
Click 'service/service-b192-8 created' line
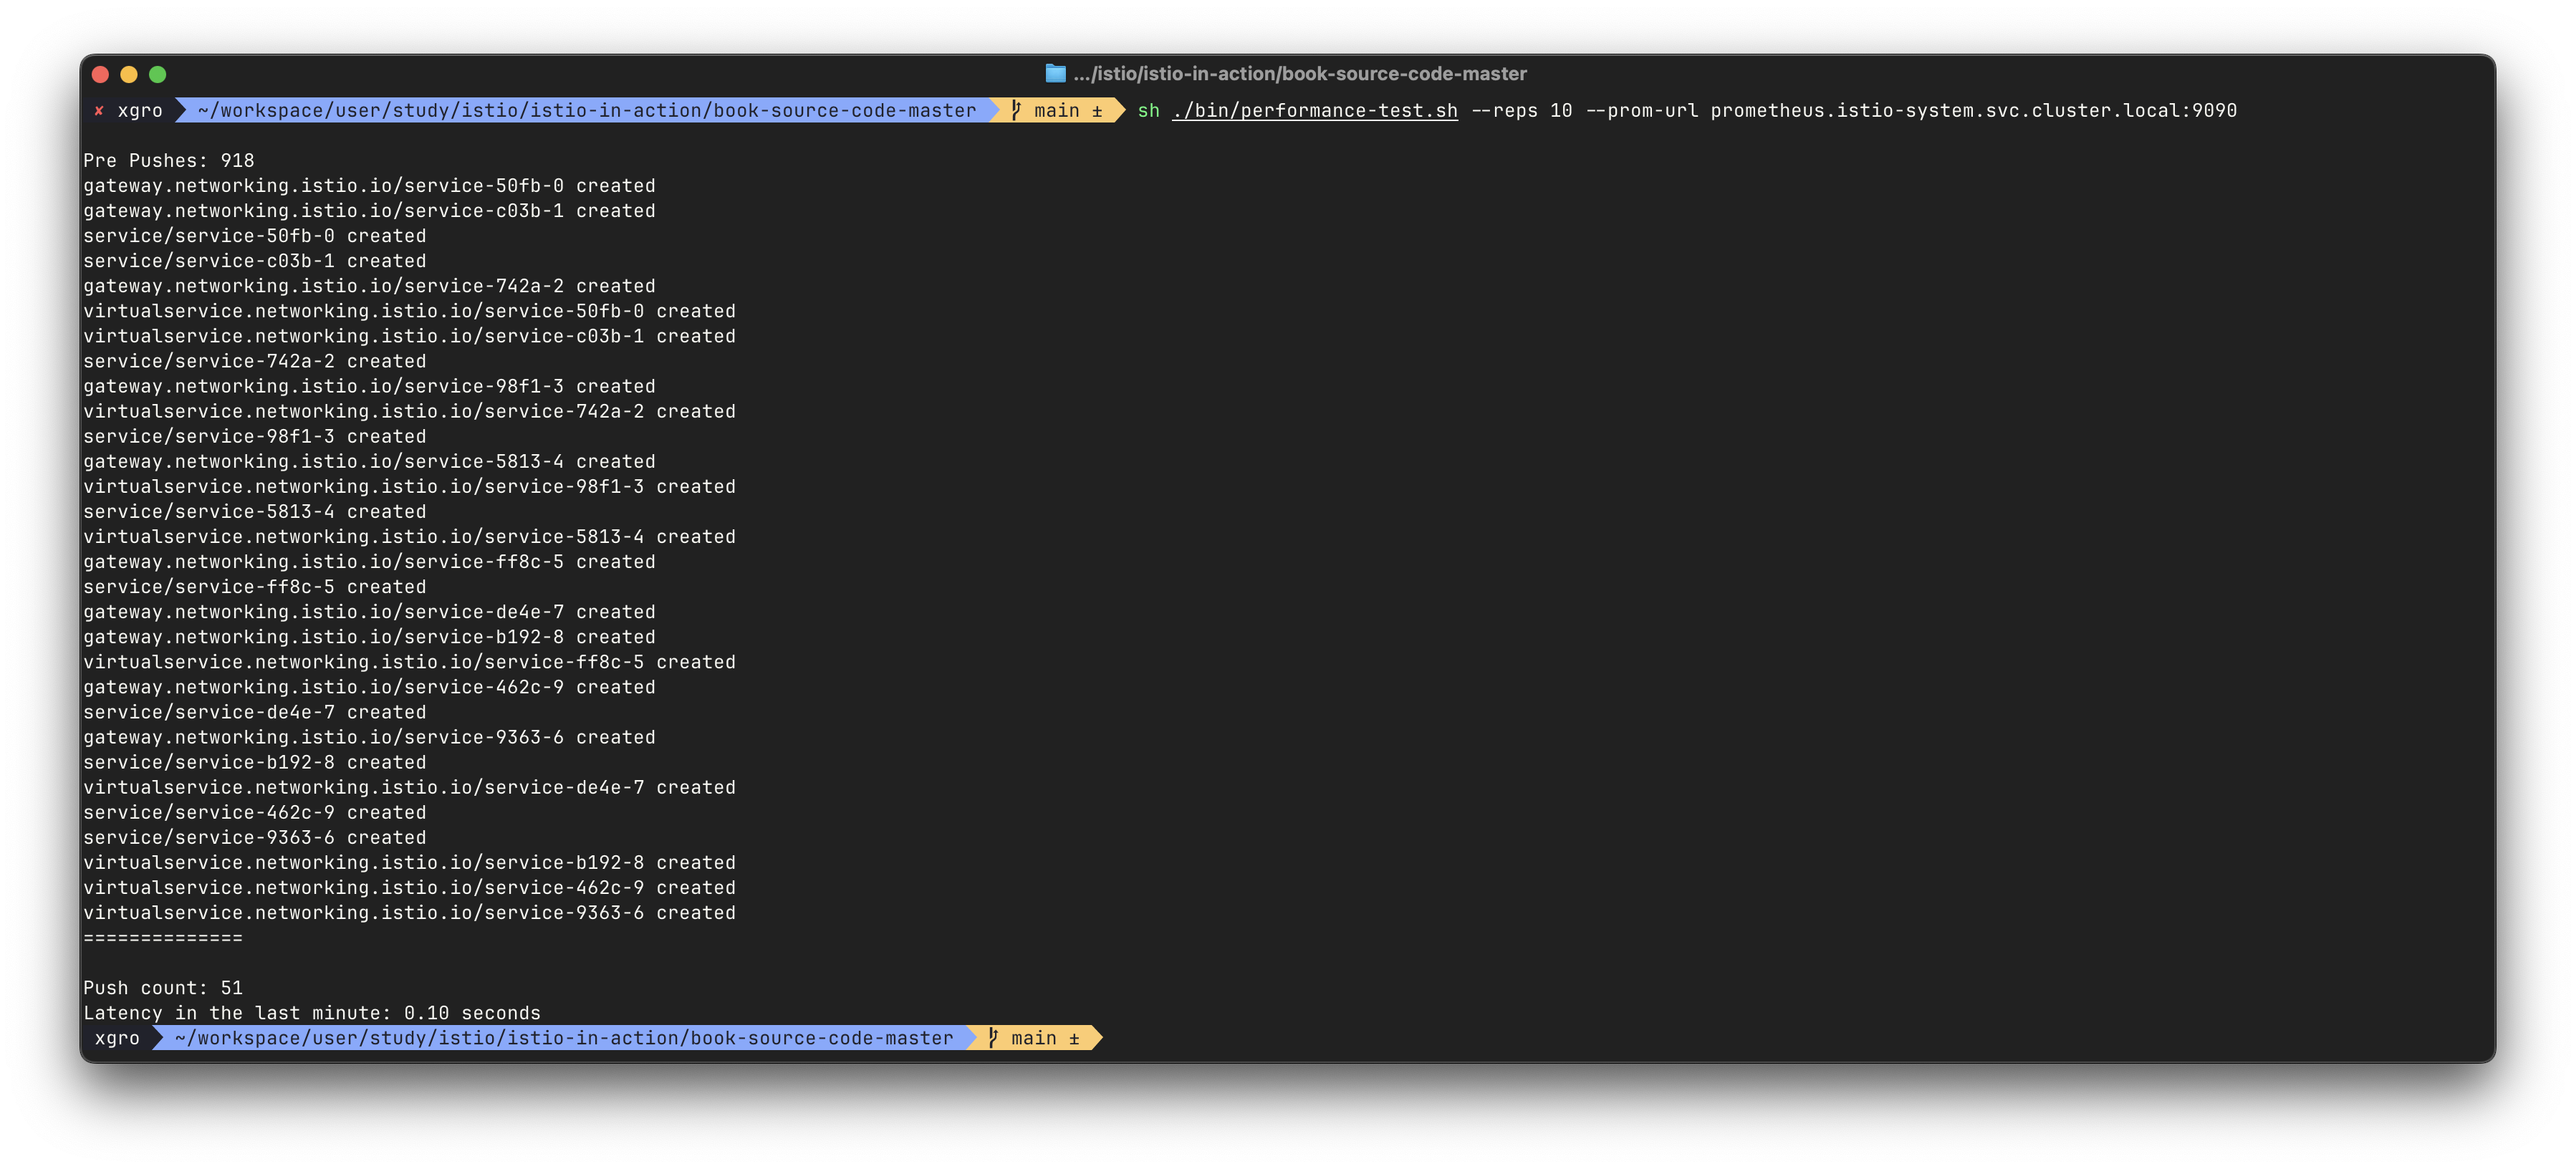coord(255,762)
